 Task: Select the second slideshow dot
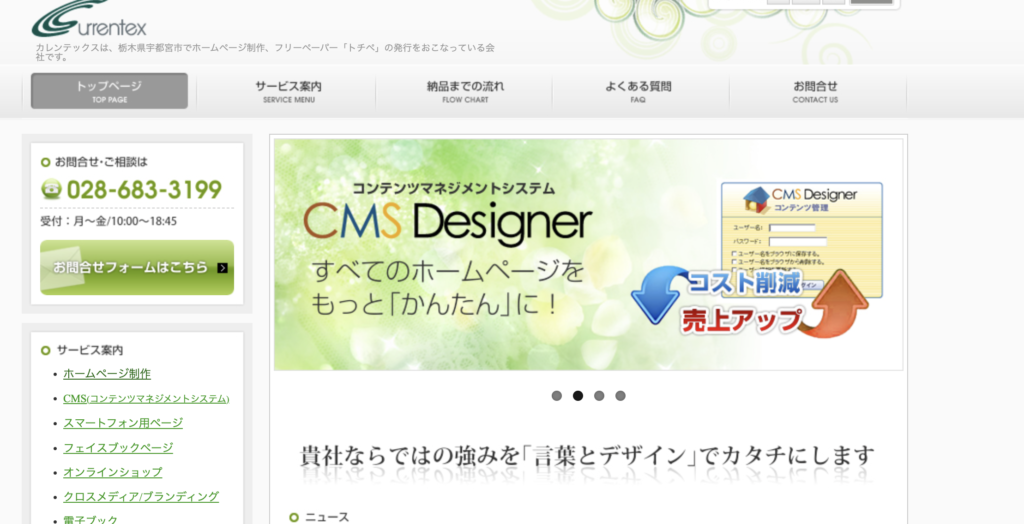[578, 396]
